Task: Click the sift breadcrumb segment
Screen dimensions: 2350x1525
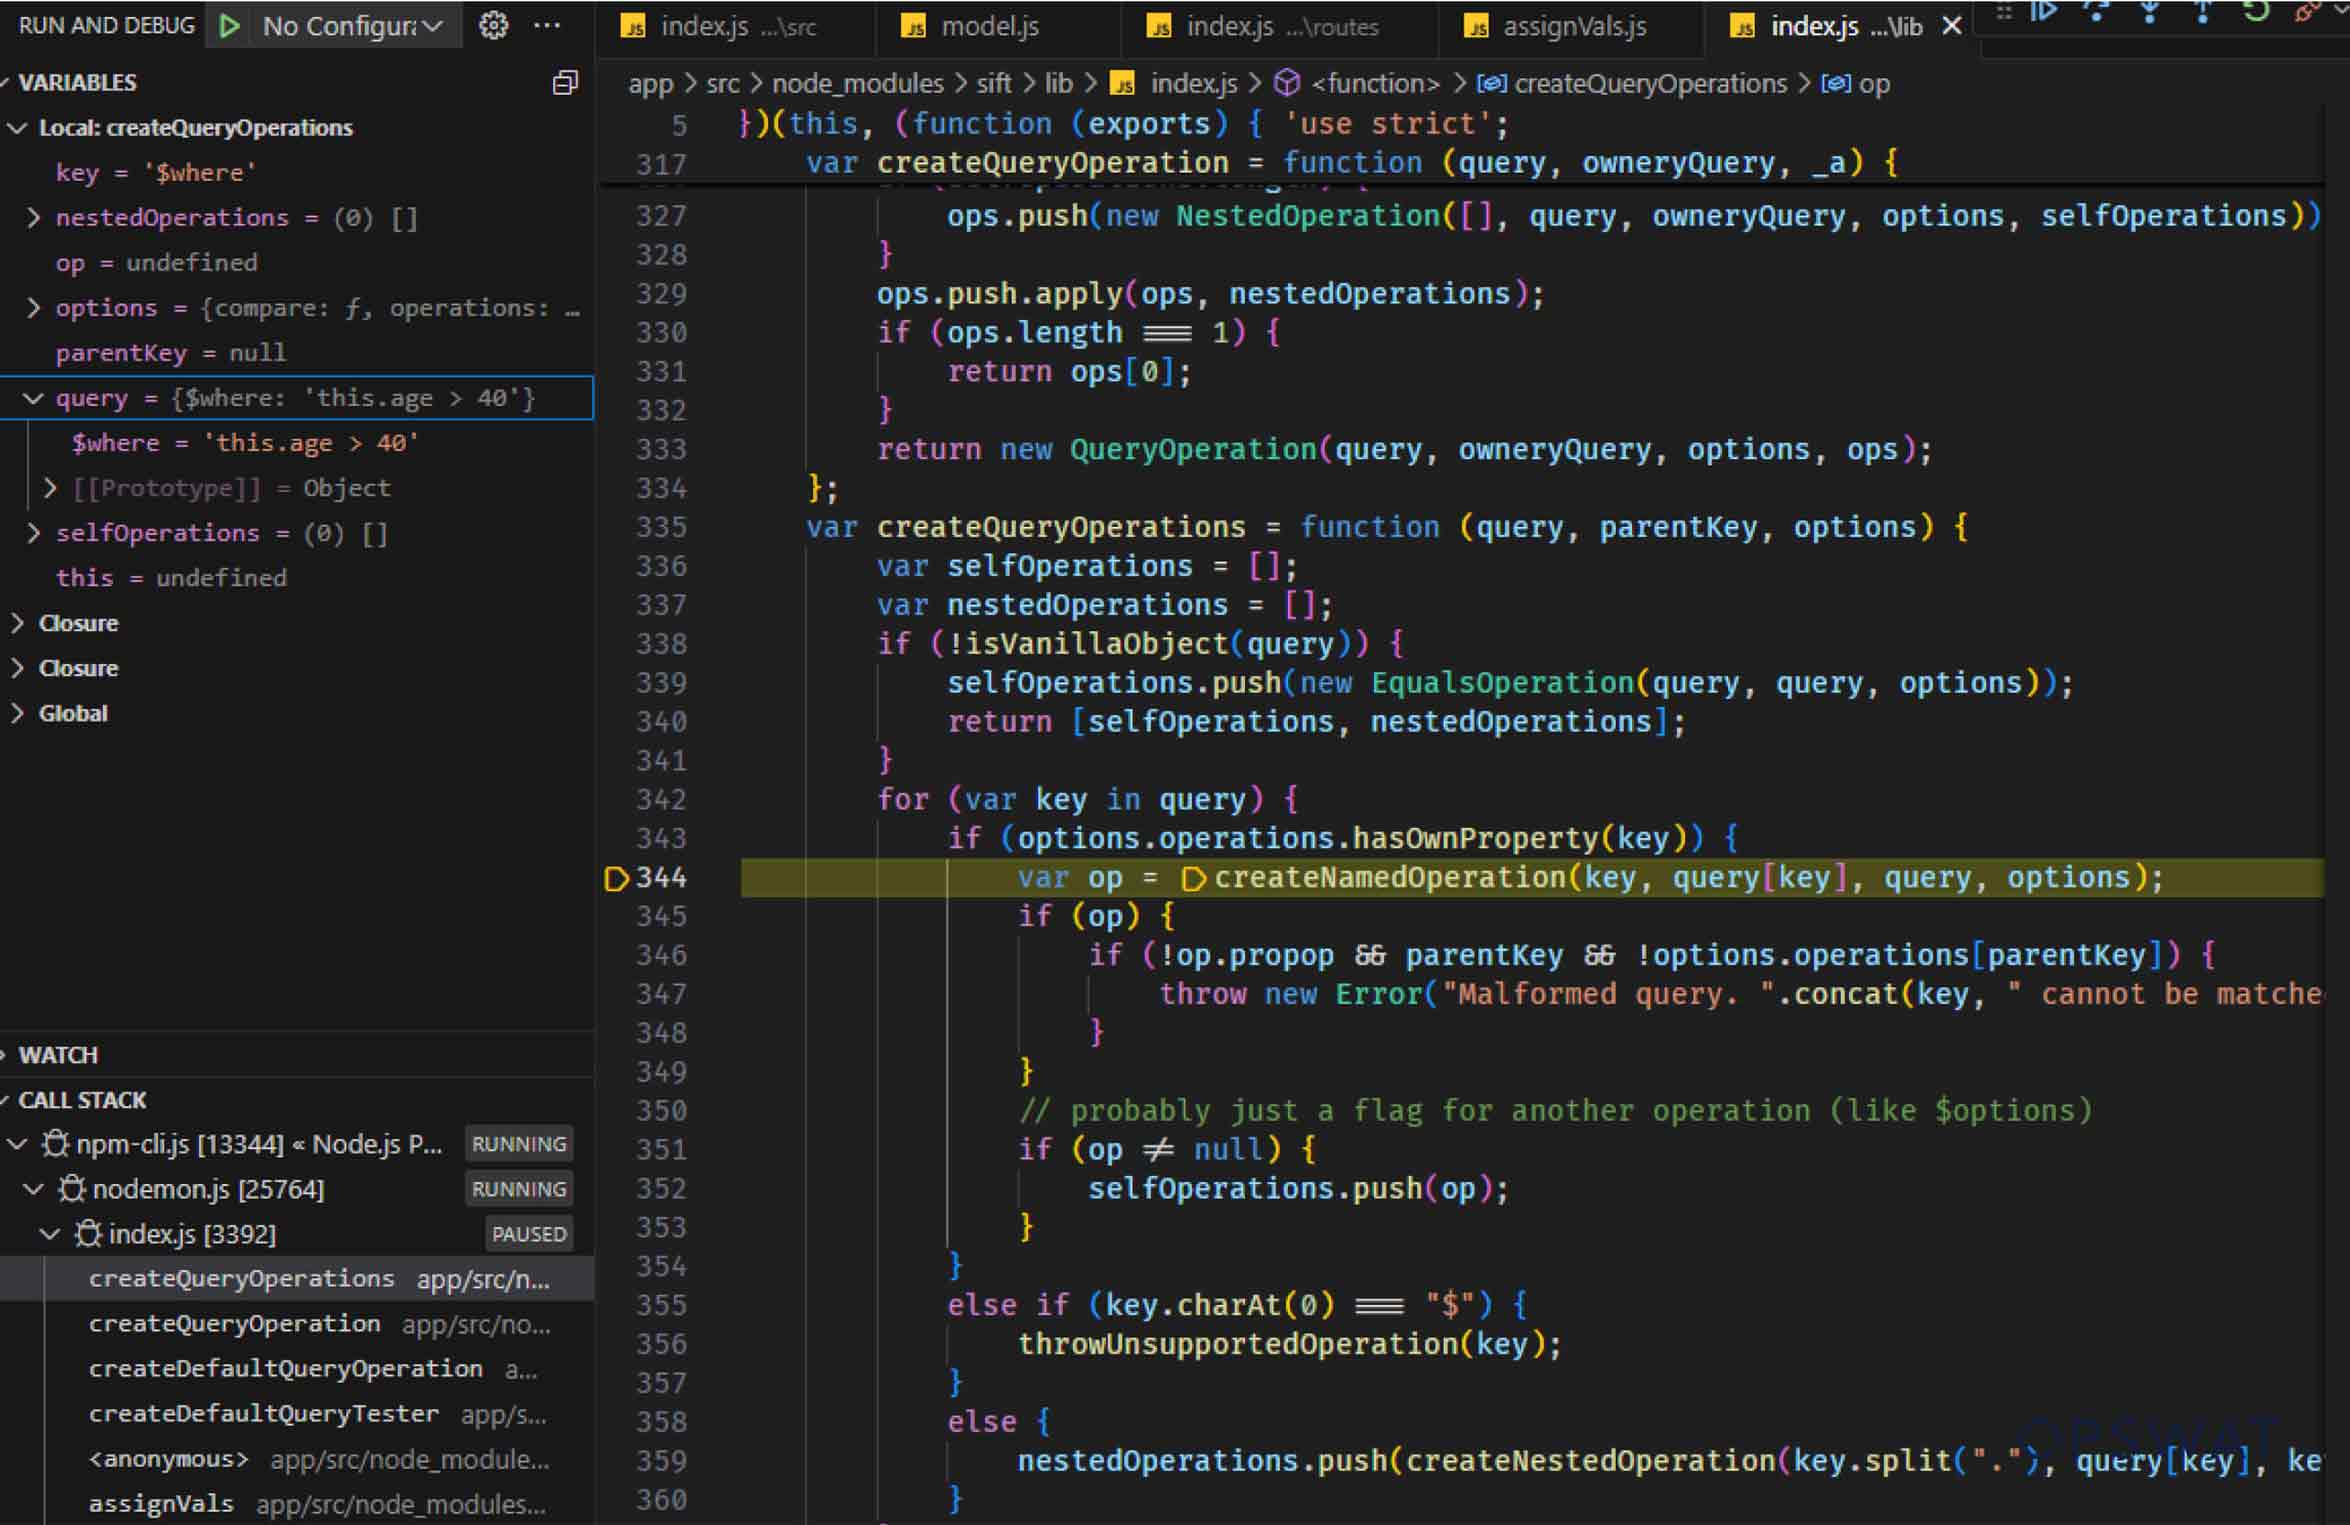Action: tap(993, 83)
